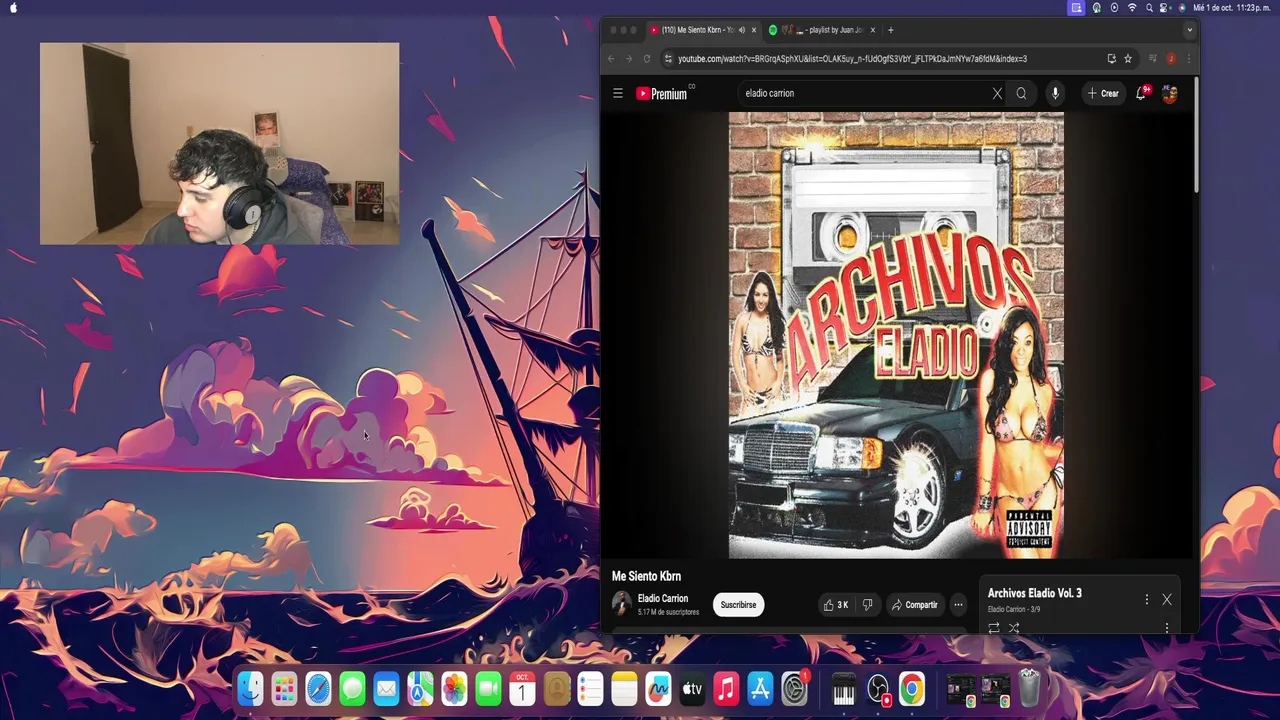
Task: Open Music app from the Dock
Action: pos(726,689)
